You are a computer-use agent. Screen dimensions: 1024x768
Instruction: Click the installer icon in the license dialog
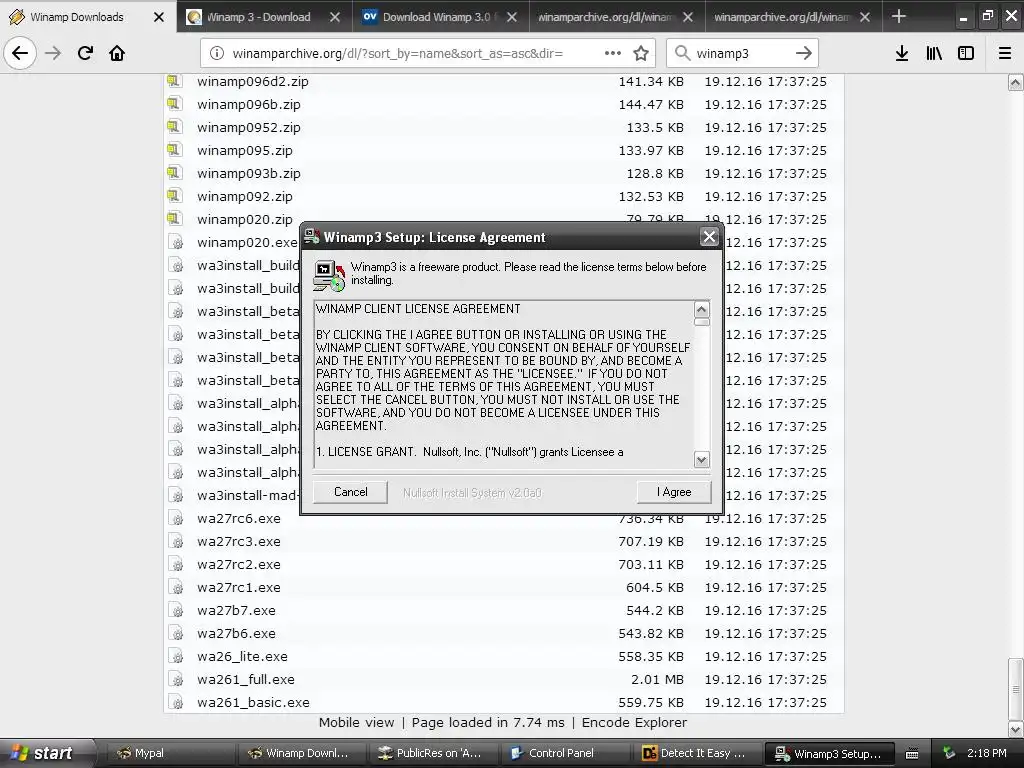(328, 275)
